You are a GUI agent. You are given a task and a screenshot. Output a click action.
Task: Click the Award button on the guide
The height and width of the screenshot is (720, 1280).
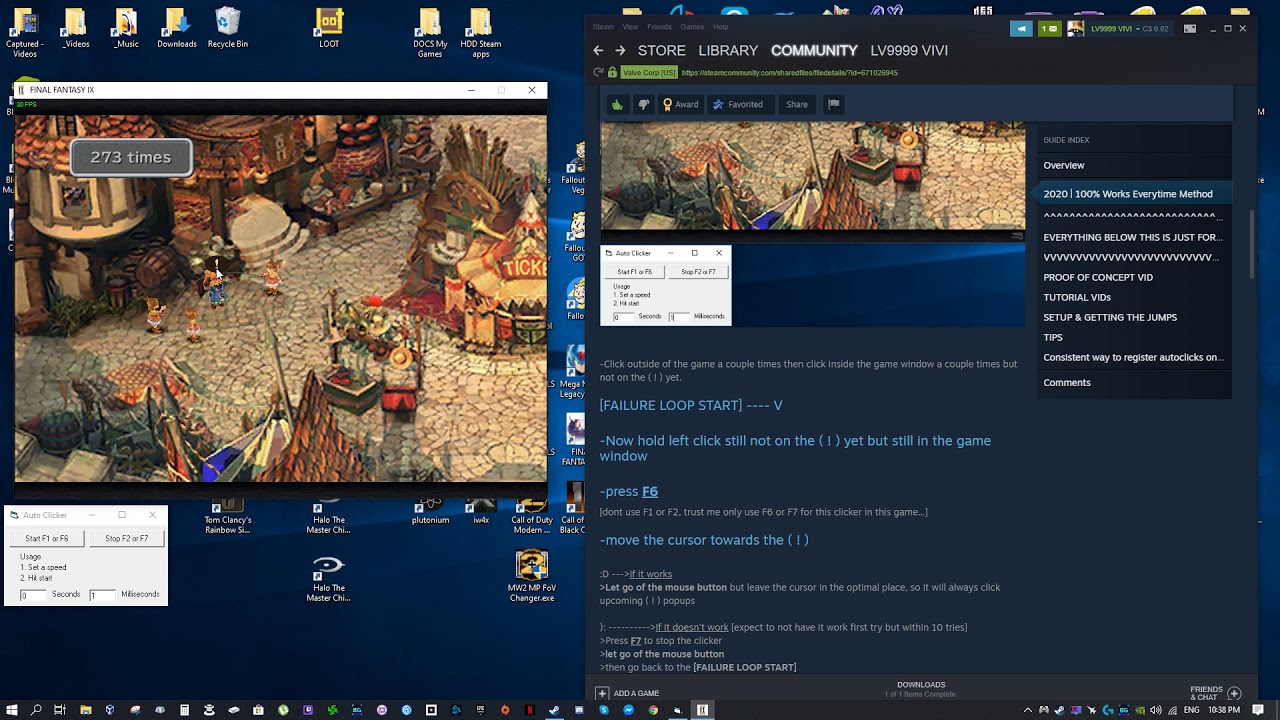tap(680, 104)
